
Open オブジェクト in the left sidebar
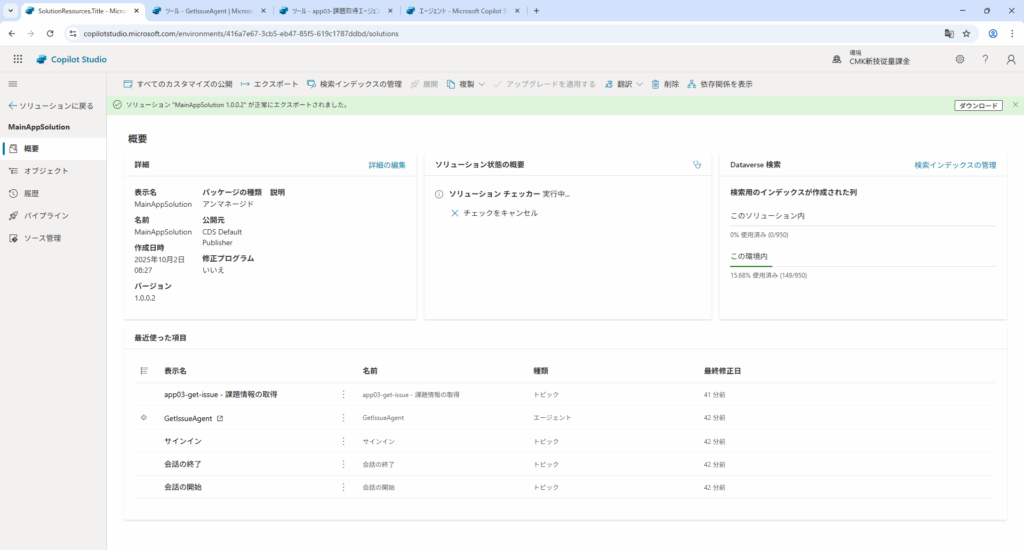(x=45, y=171)
